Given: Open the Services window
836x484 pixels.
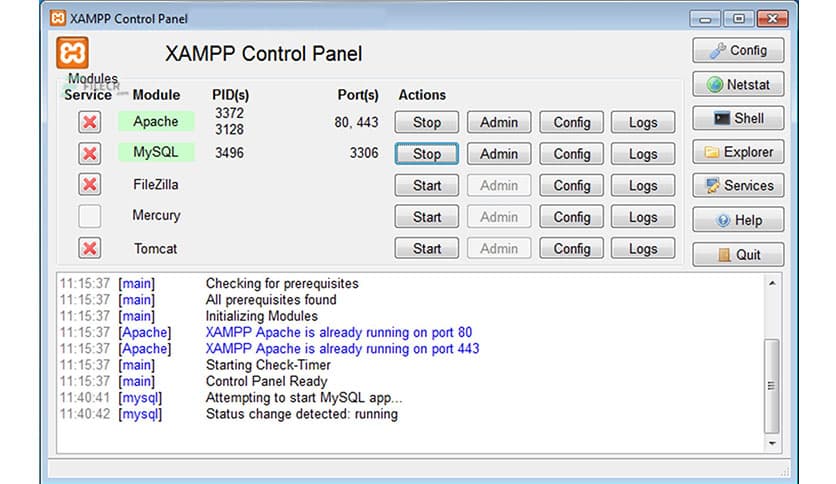Looking at the screenshot, I should 738,185.
